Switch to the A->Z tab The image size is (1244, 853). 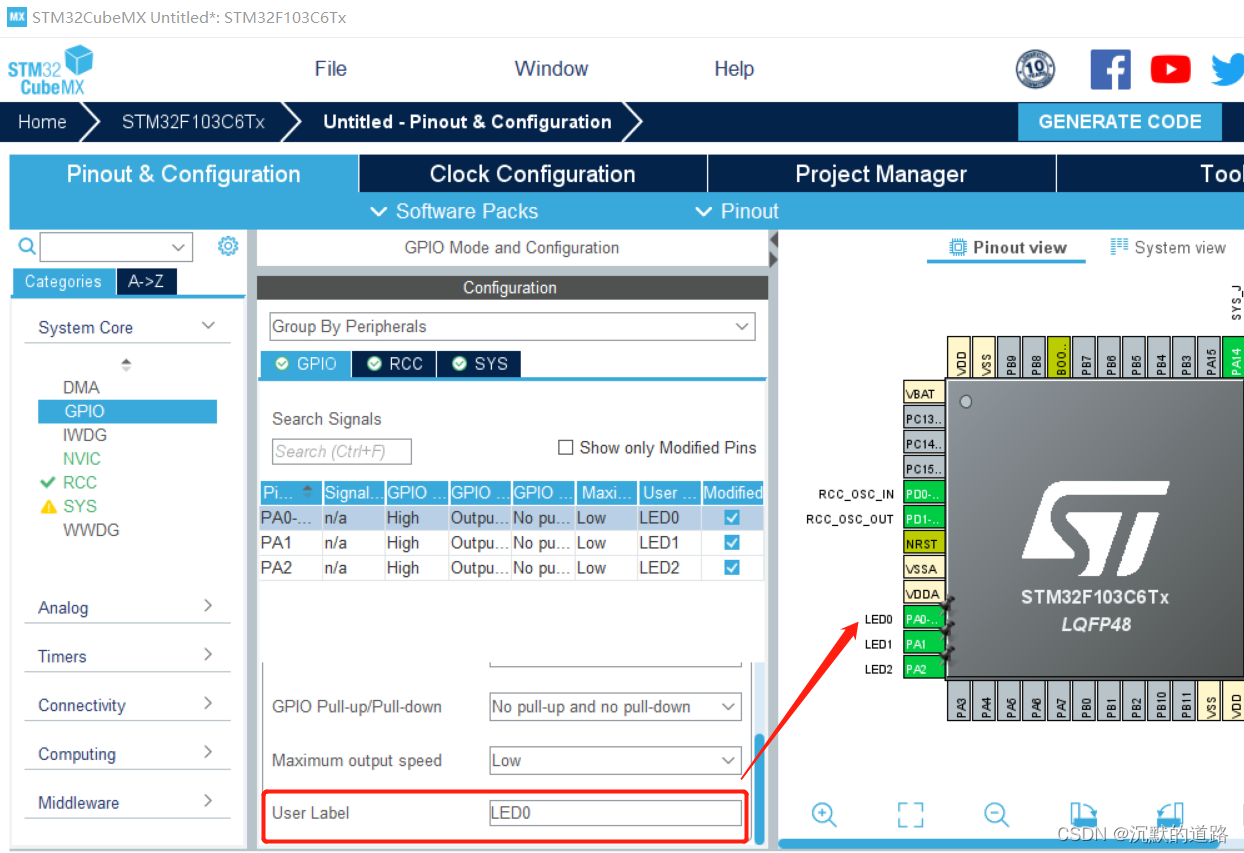click(x=146, y=282)
